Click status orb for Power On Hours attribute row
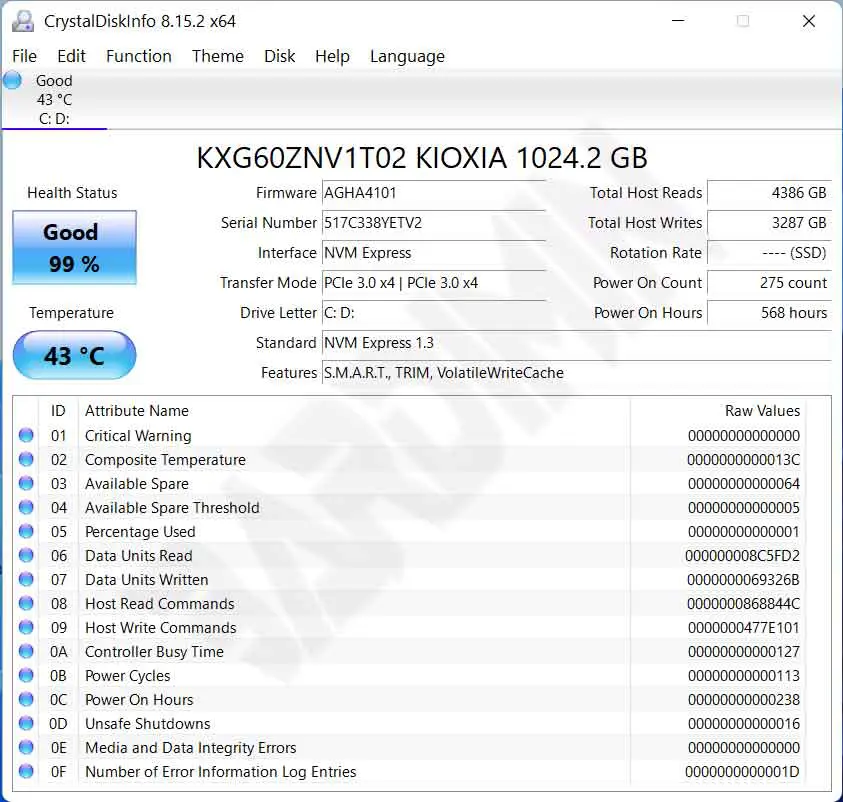The height and width of the screenshot is (802, 843). pyautogui.click(x=26, y=699)
